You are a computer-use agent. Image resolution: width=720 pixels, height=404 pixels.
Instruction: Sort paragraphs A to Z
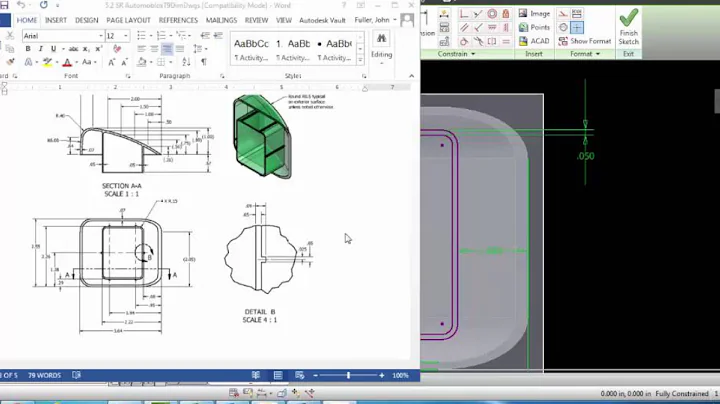(186, 62)
